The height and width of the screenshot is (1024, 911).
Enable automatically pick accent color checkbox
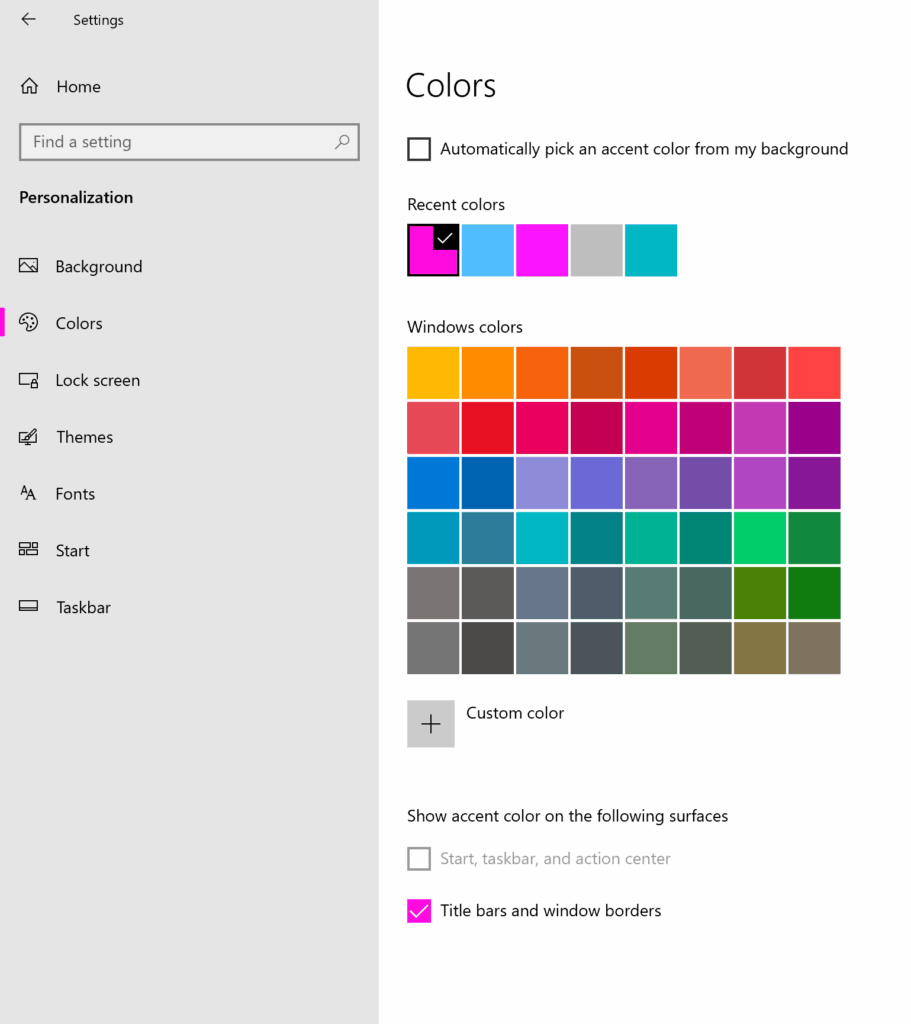click(x=419, y=149)
